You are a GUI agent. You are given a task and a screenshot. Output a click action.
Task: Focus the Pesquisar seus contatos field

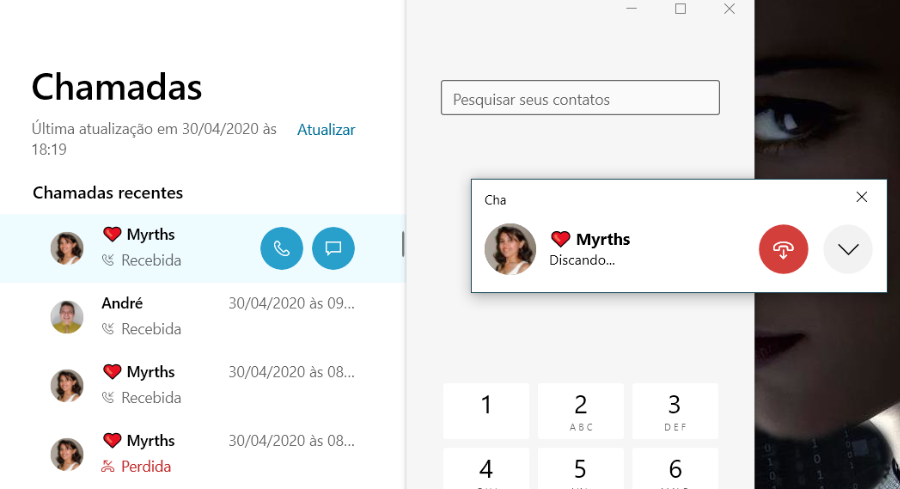tap(580, 98)
